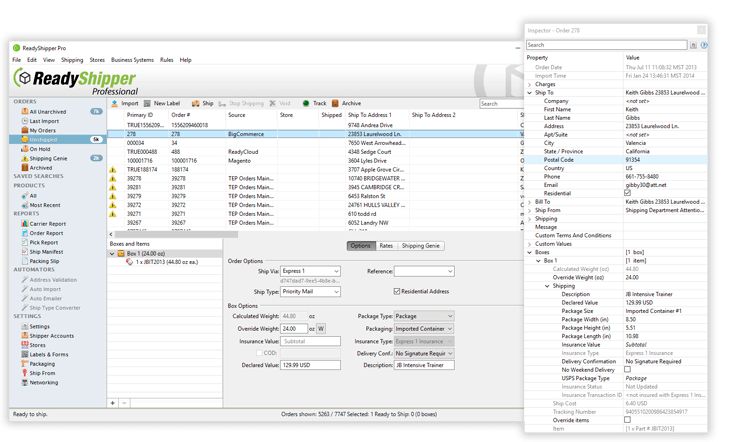Click the Override Weight input field

294,329
